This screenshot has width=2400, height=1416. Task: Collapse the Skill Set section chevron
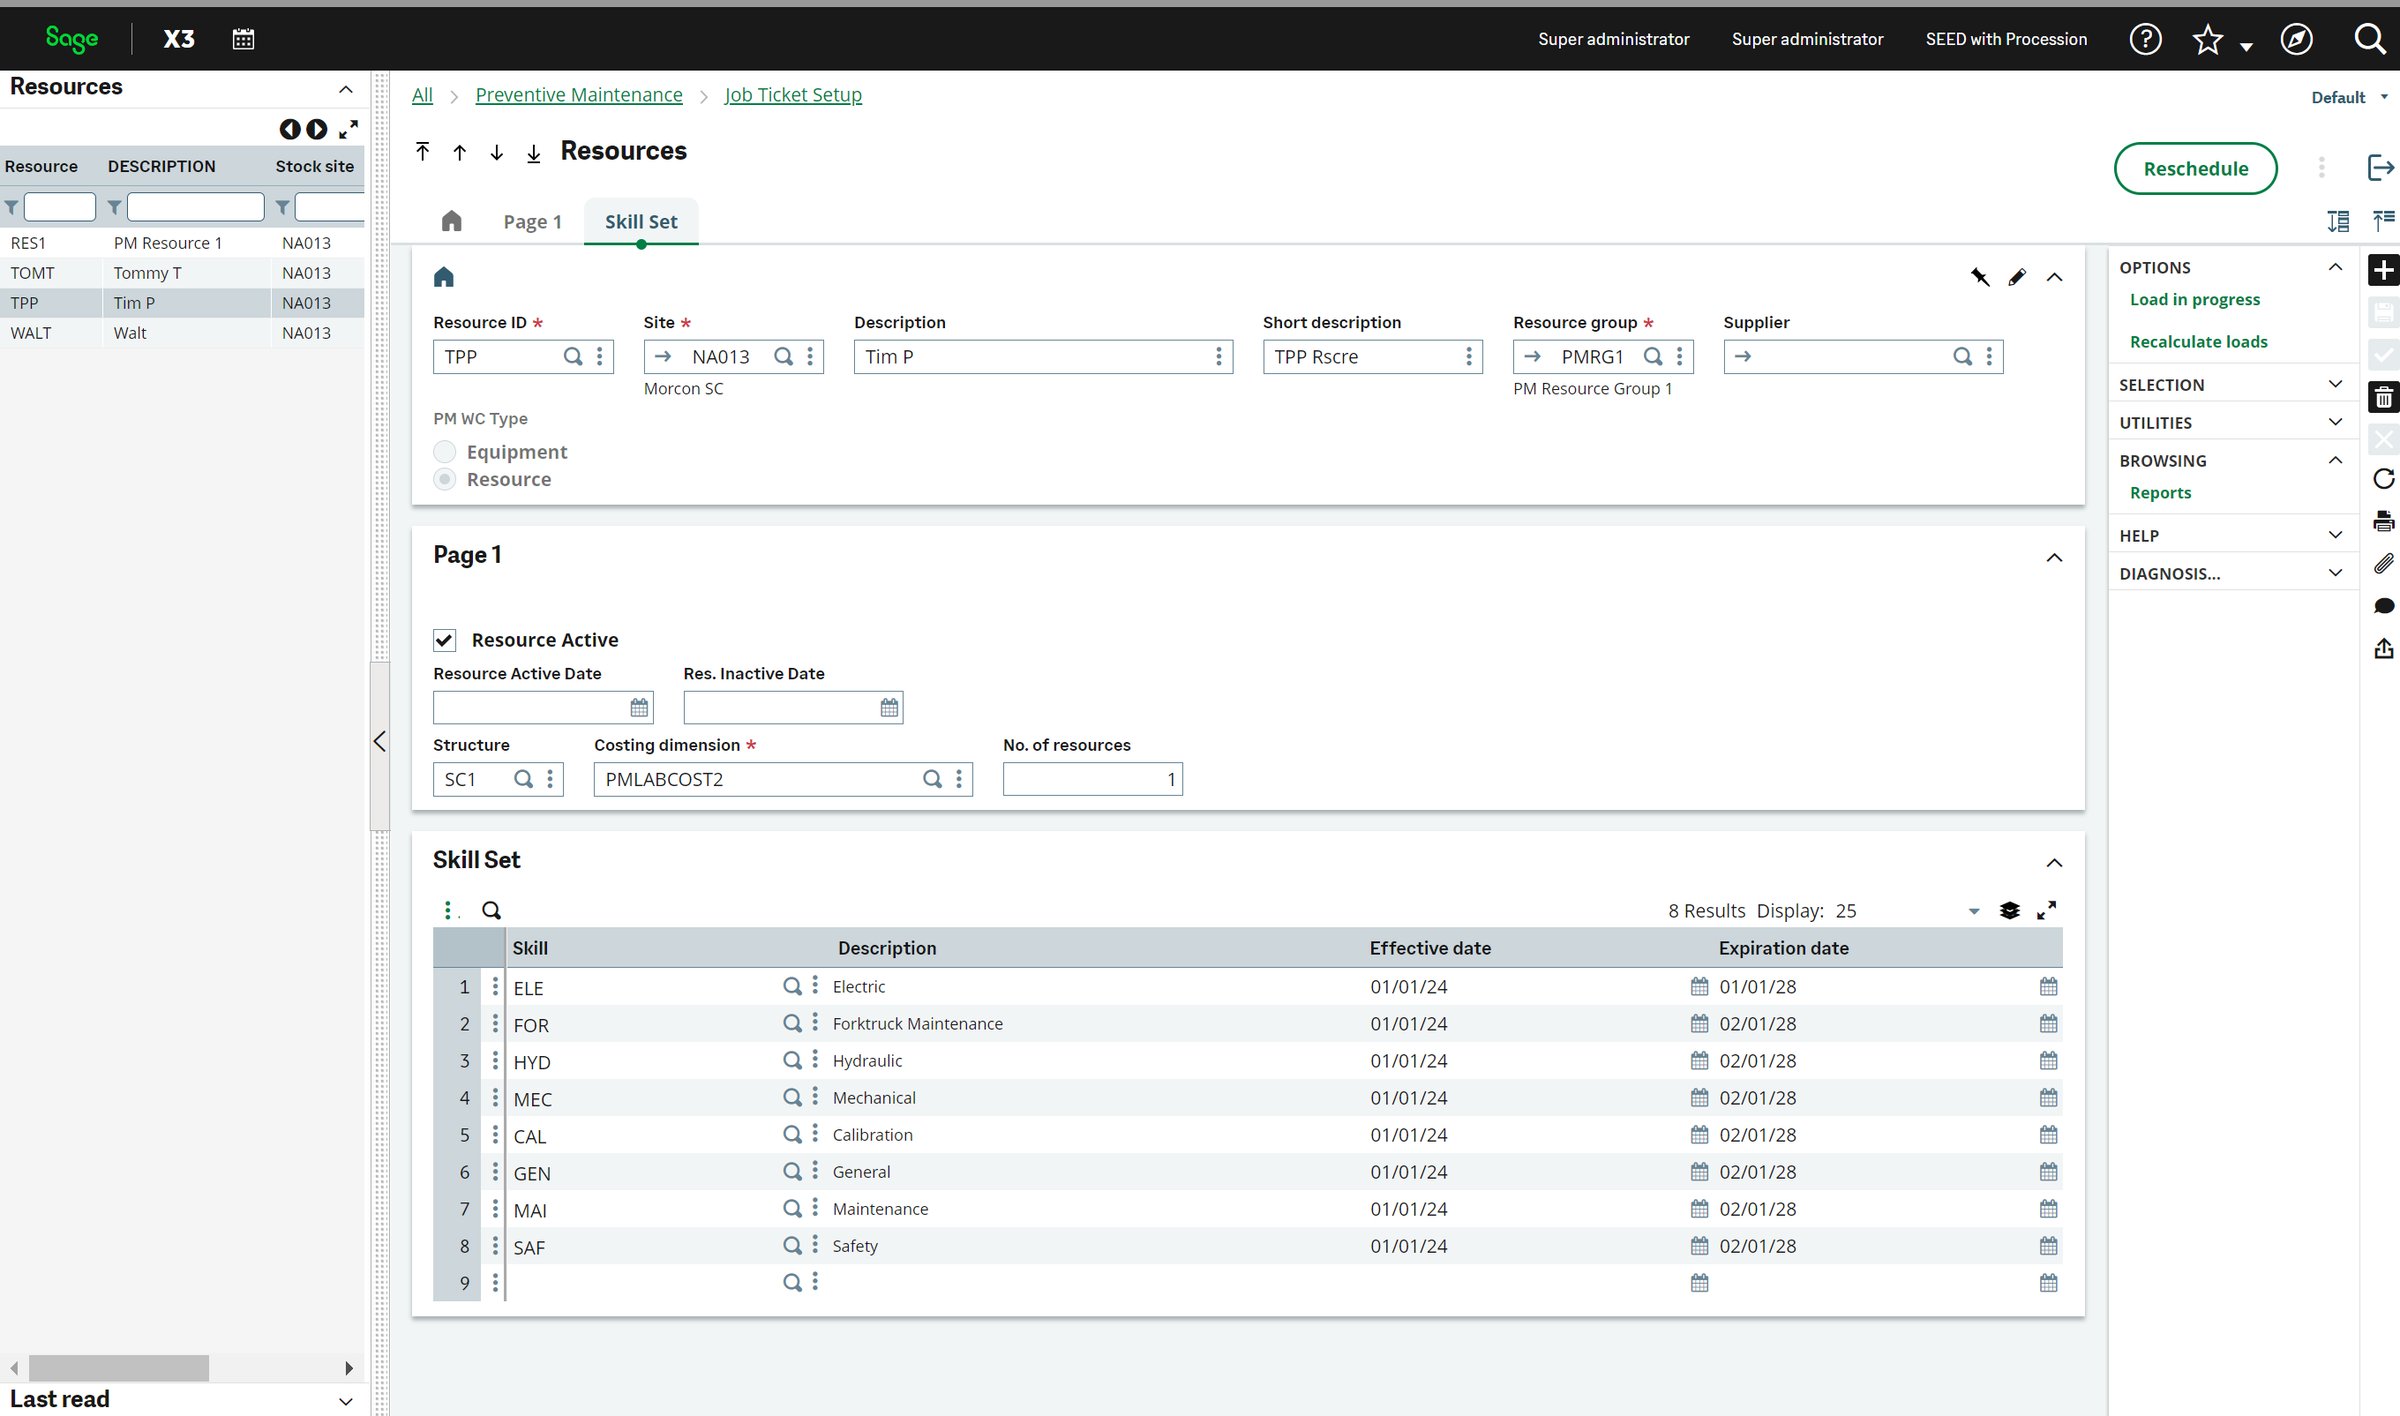pos(2054,862)
